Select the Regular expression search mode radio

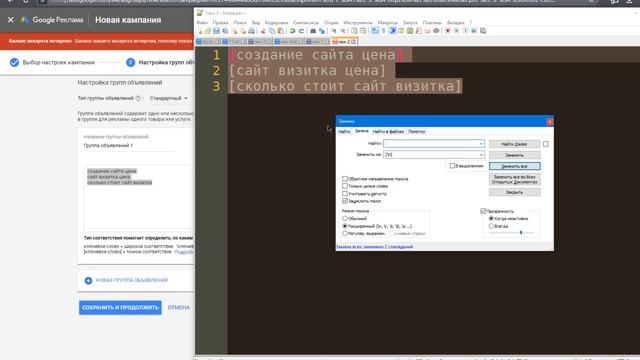[345, 233]
